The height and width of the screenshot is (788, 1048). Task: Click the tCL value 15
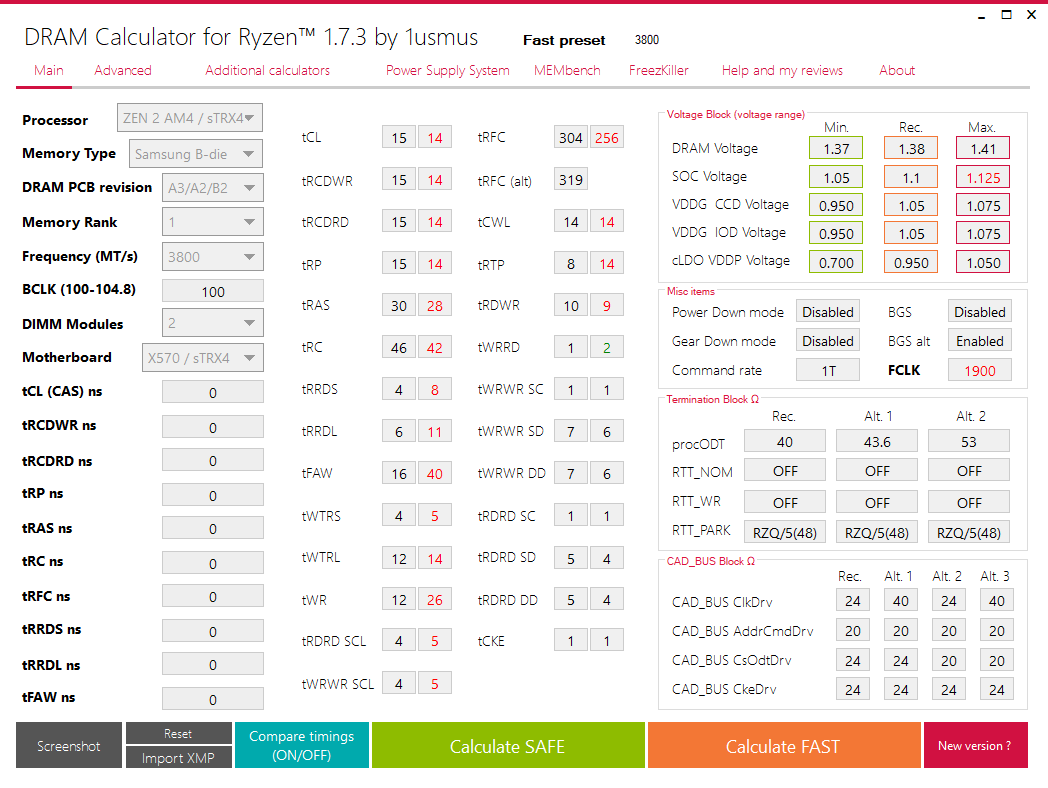(x=399, y=137)
